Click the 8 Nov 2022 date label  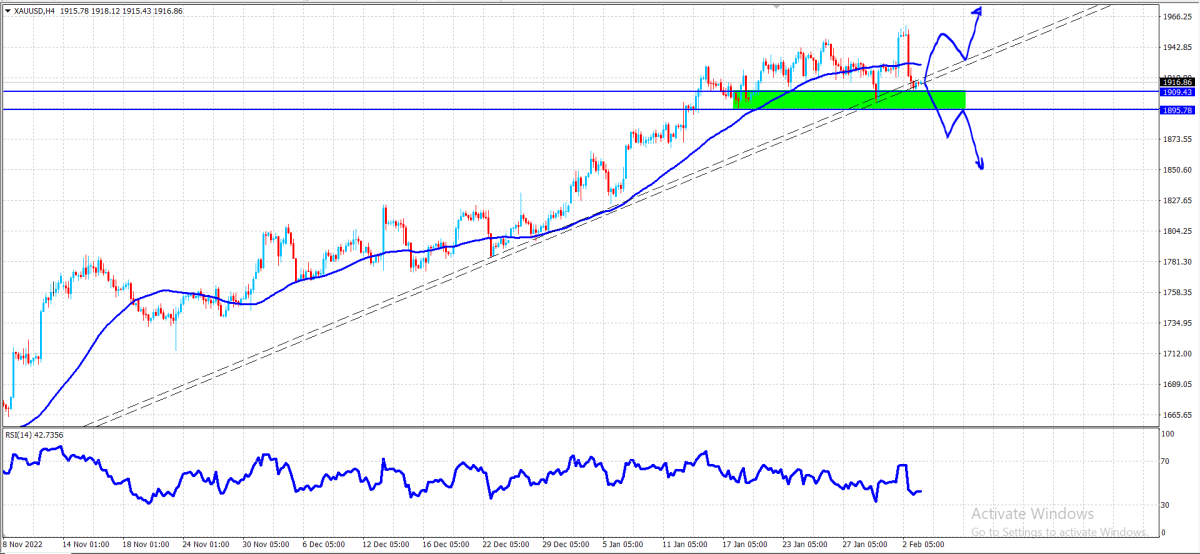pos(24,546)
